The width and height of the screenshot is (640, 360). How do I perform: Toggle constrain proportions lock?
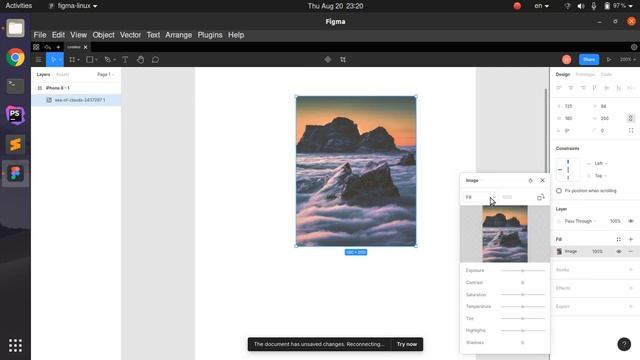click(630, 118)
